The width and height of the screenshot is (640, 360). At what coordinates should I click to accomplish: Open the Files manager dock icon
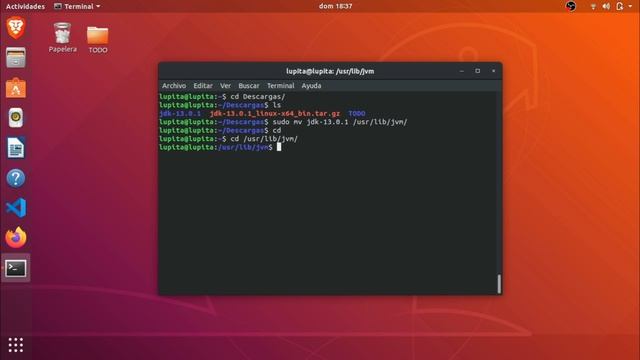click(16, 58)
